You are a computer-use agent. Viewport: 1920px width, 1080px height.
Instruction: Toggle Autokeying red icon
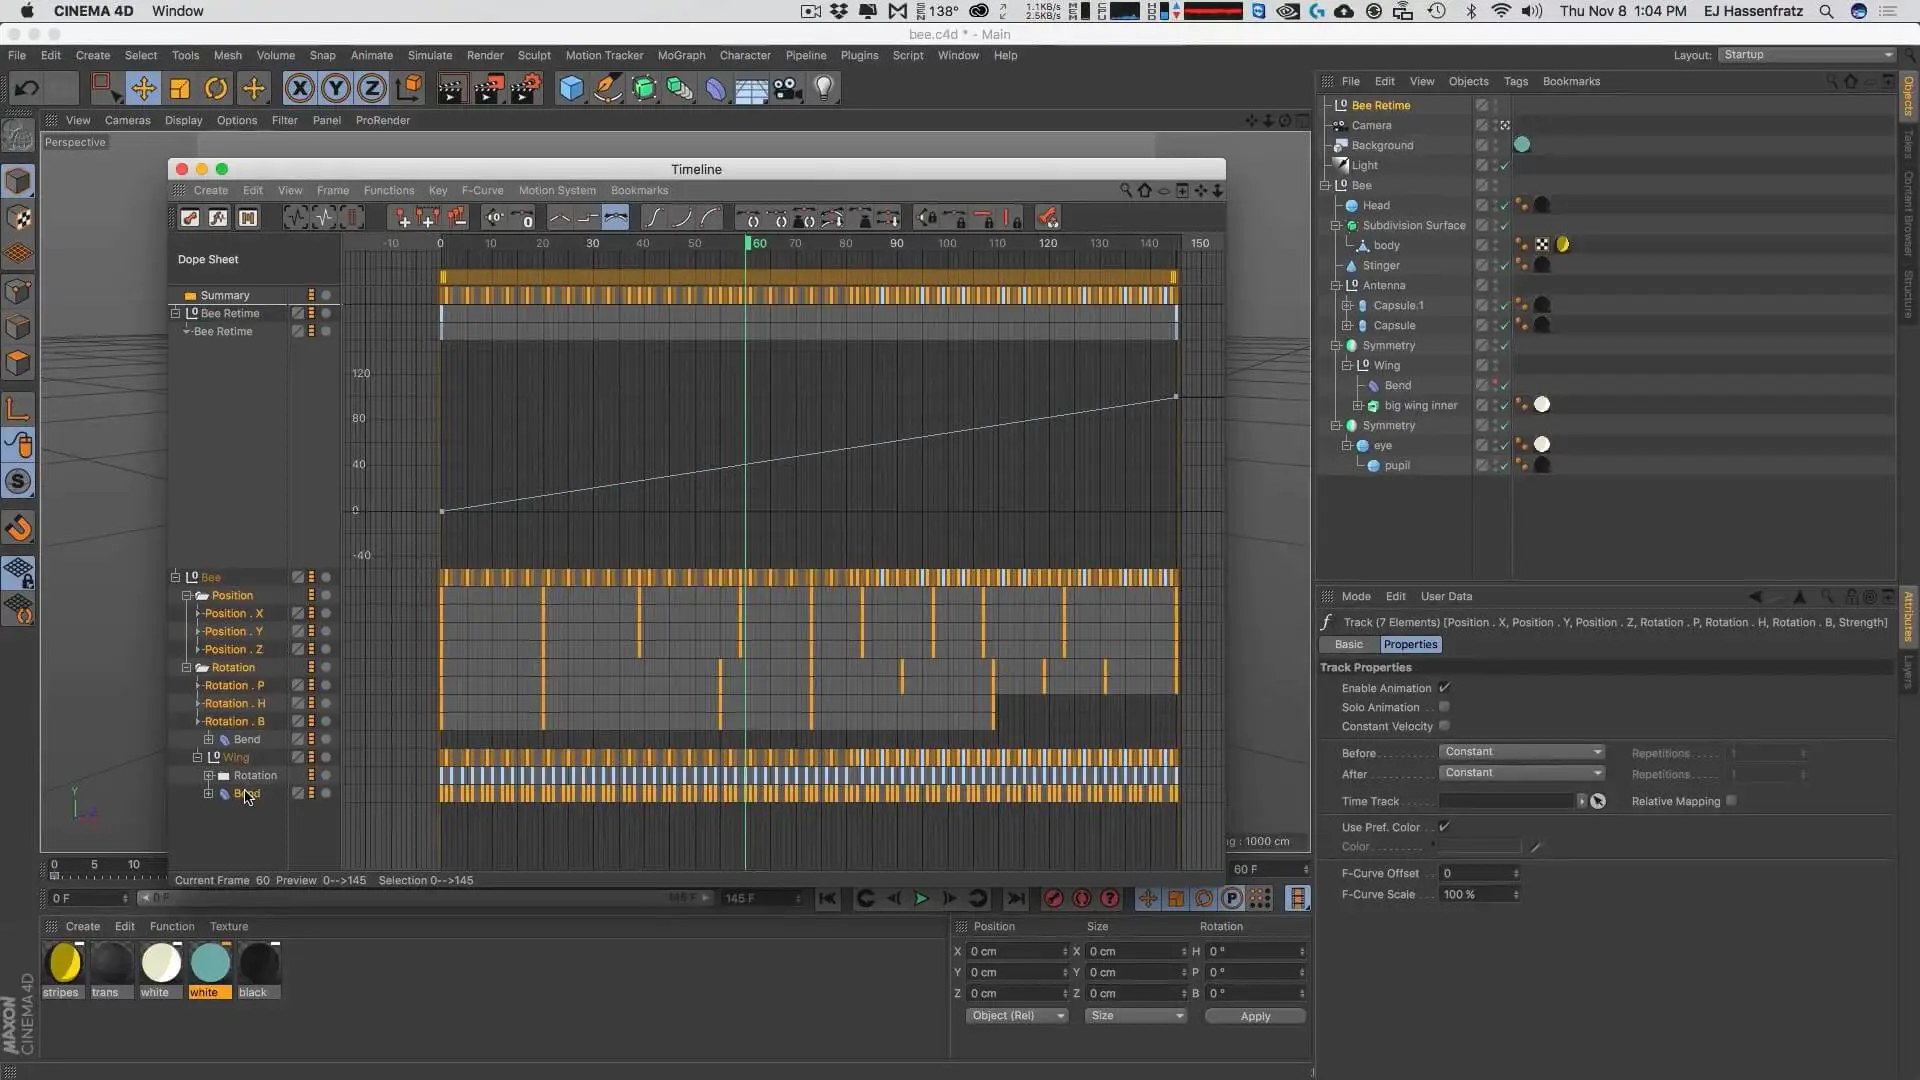1082,898
